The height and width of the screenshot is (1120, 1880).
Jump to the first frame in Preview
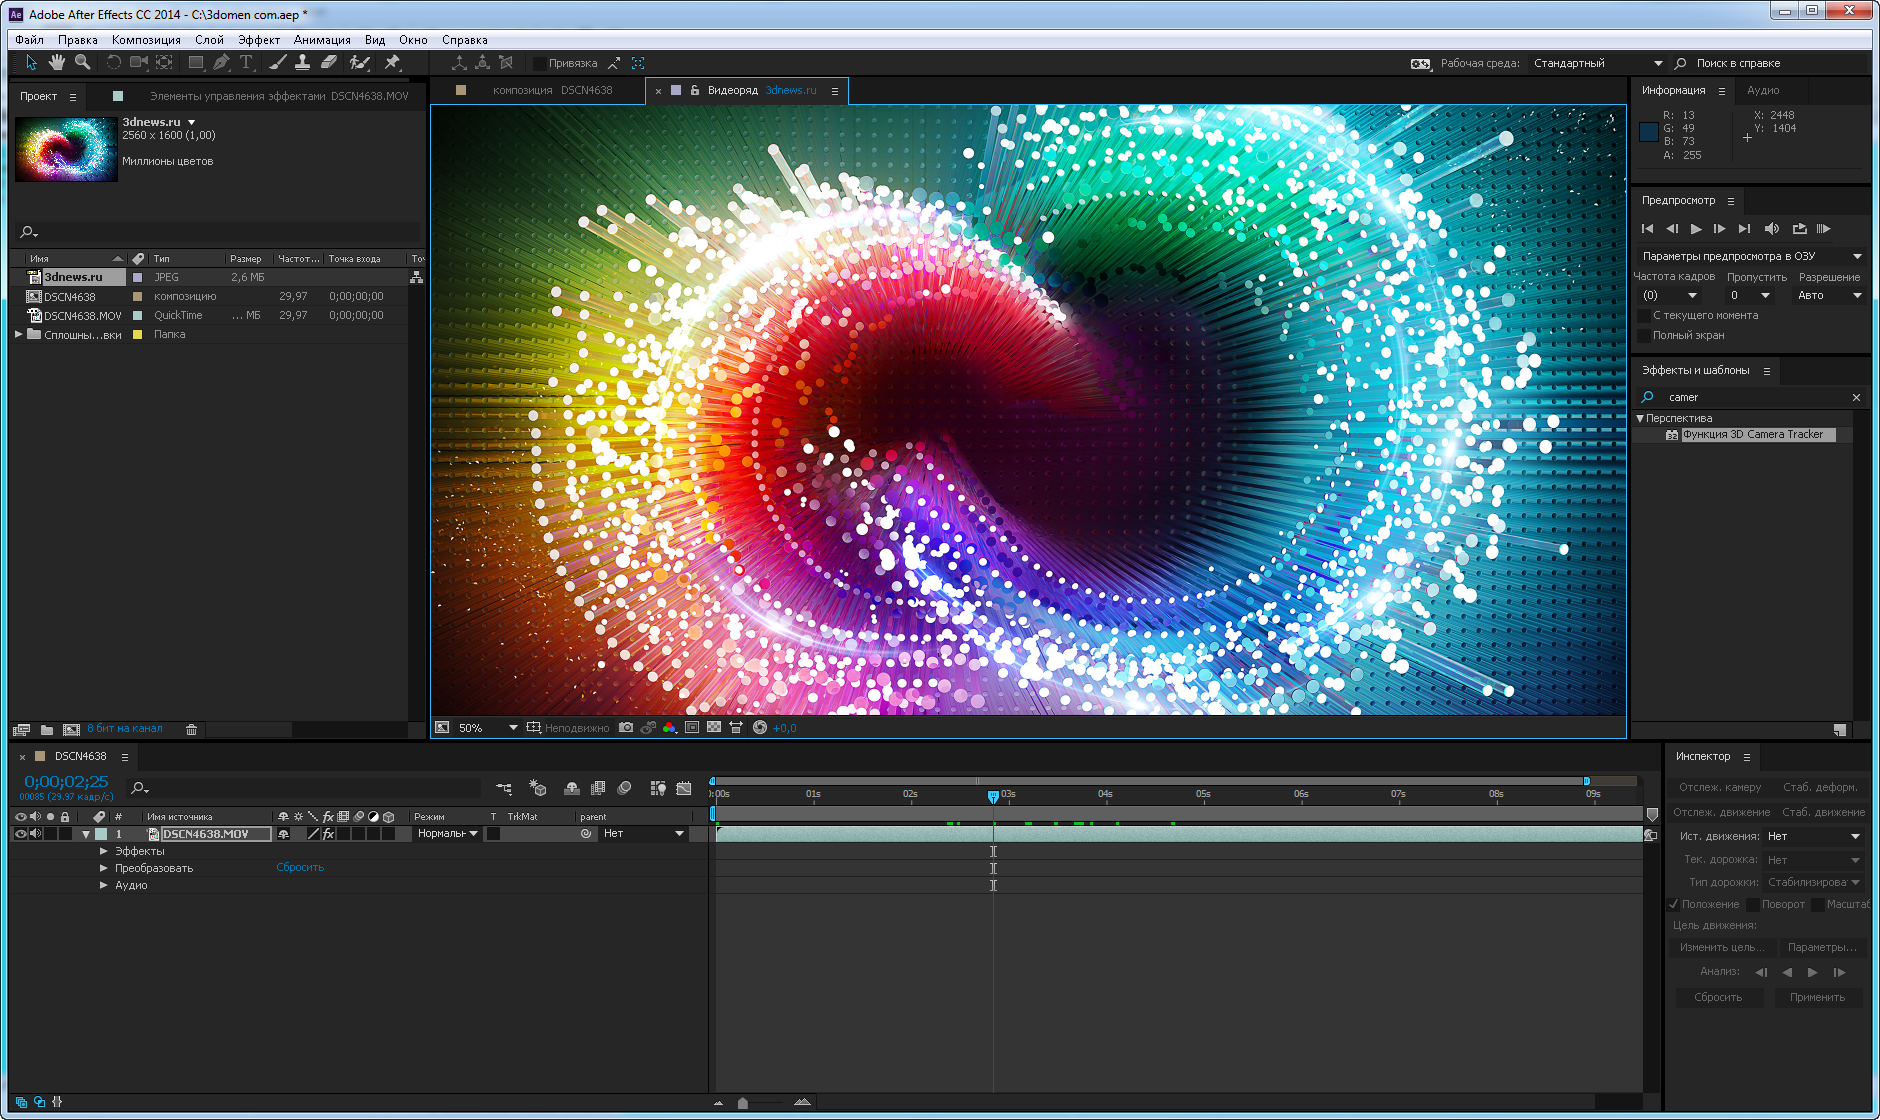click(1647, 229)
